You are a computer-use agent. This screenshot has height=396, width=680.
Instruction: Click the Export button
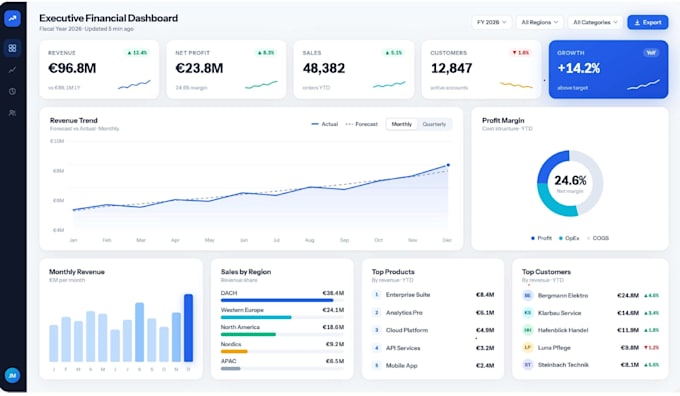click(648, 22)
